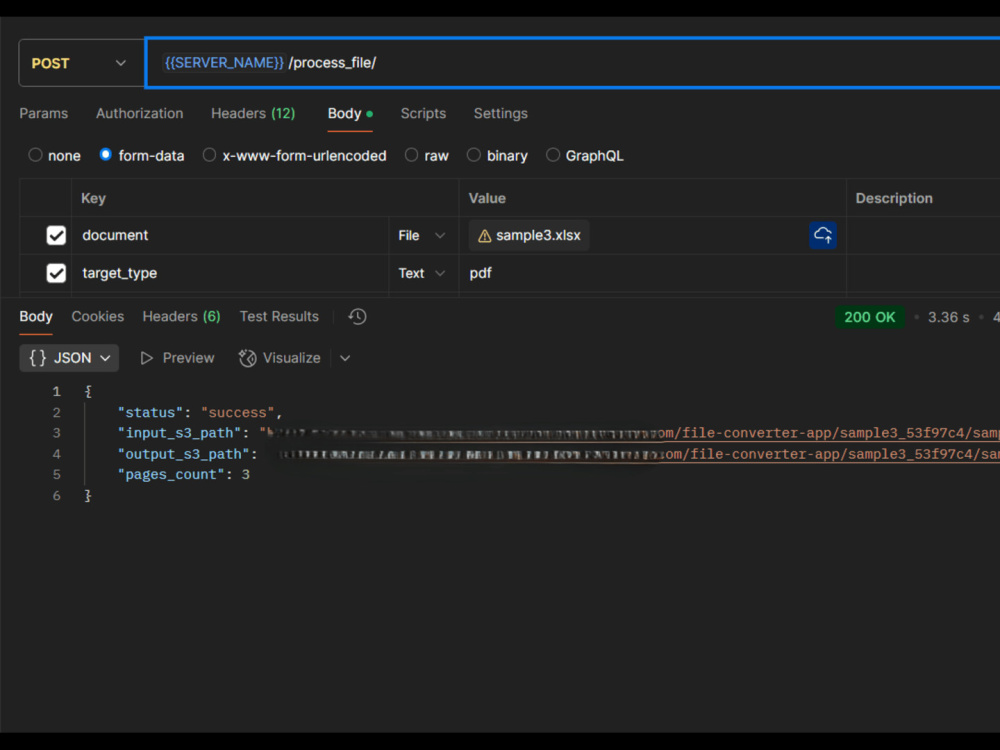Screen dimensions: 1000x750
Task: Click the pdf value cell
Action: click(652, 273)
